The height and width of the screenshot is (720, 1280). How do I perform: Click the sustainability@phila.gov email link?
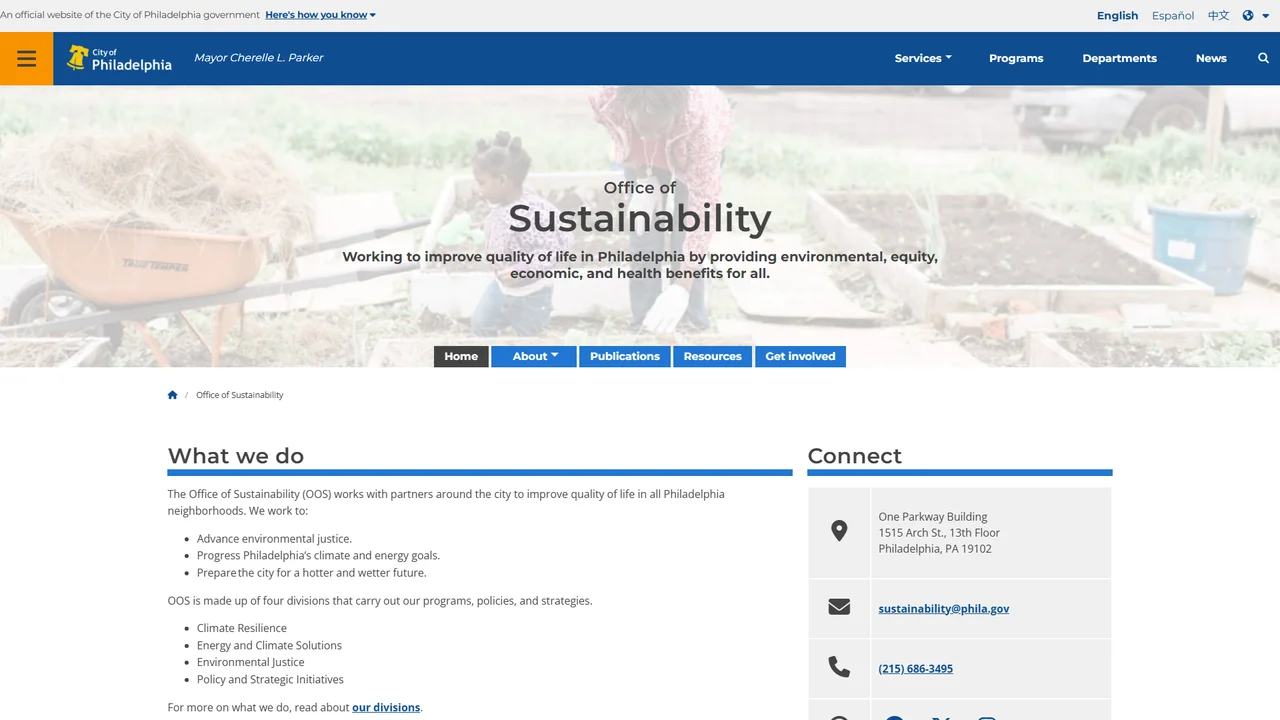(944, 608)
